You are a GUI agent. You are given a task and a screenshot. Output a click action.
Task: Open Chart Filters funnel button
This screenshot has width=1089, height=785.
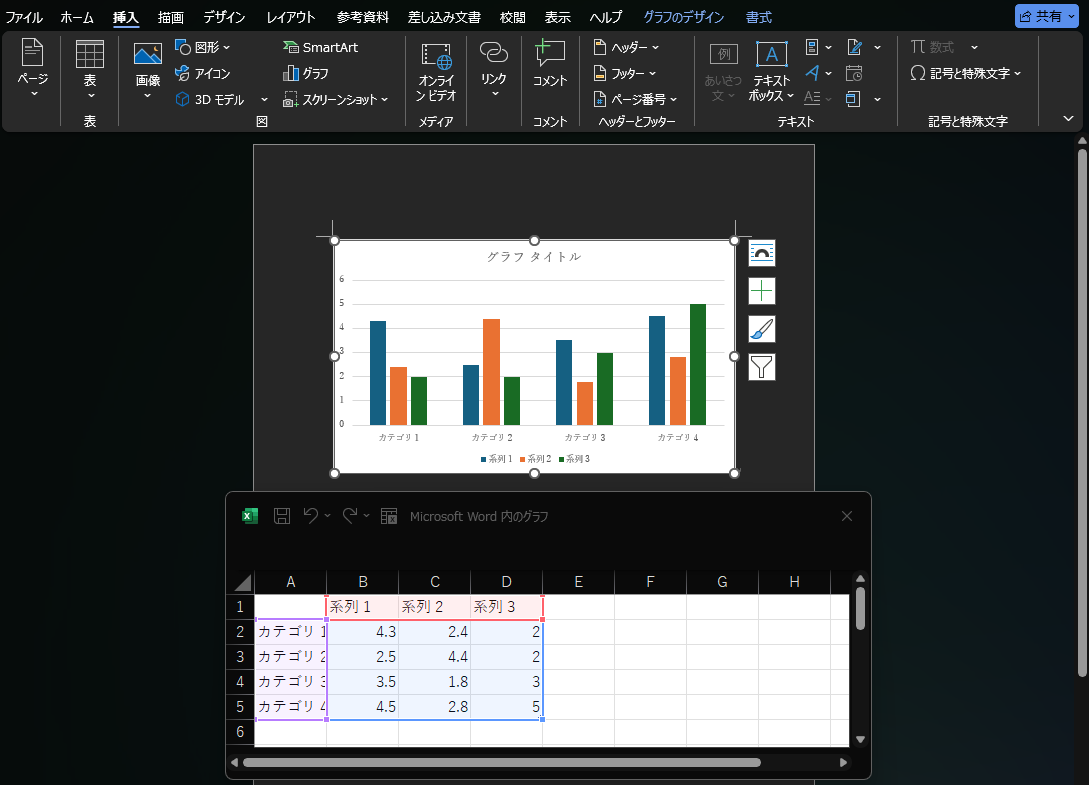pos(762,367)
